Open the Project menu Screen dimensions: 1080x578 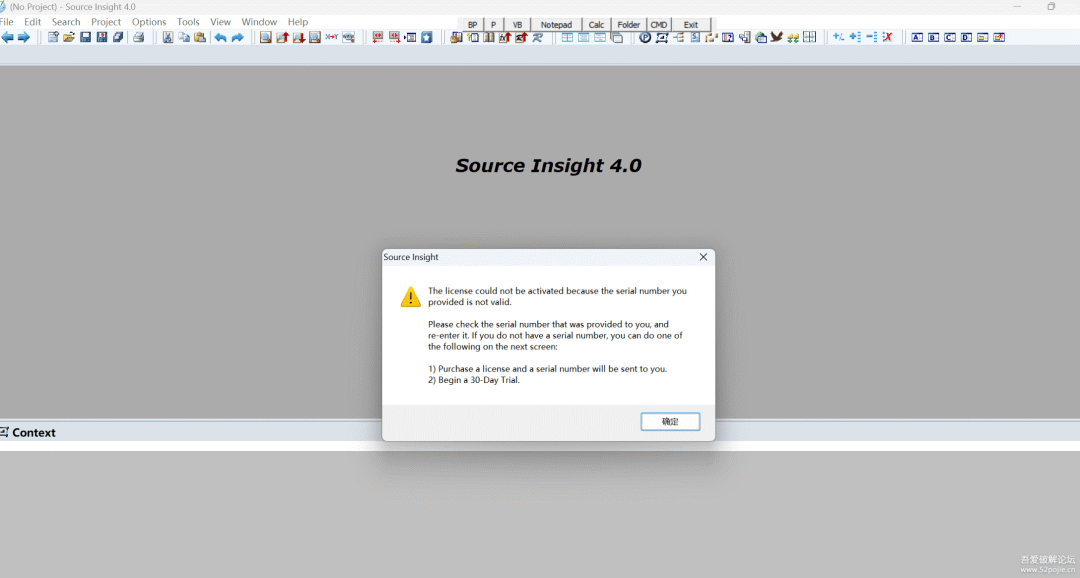point(106,22)
